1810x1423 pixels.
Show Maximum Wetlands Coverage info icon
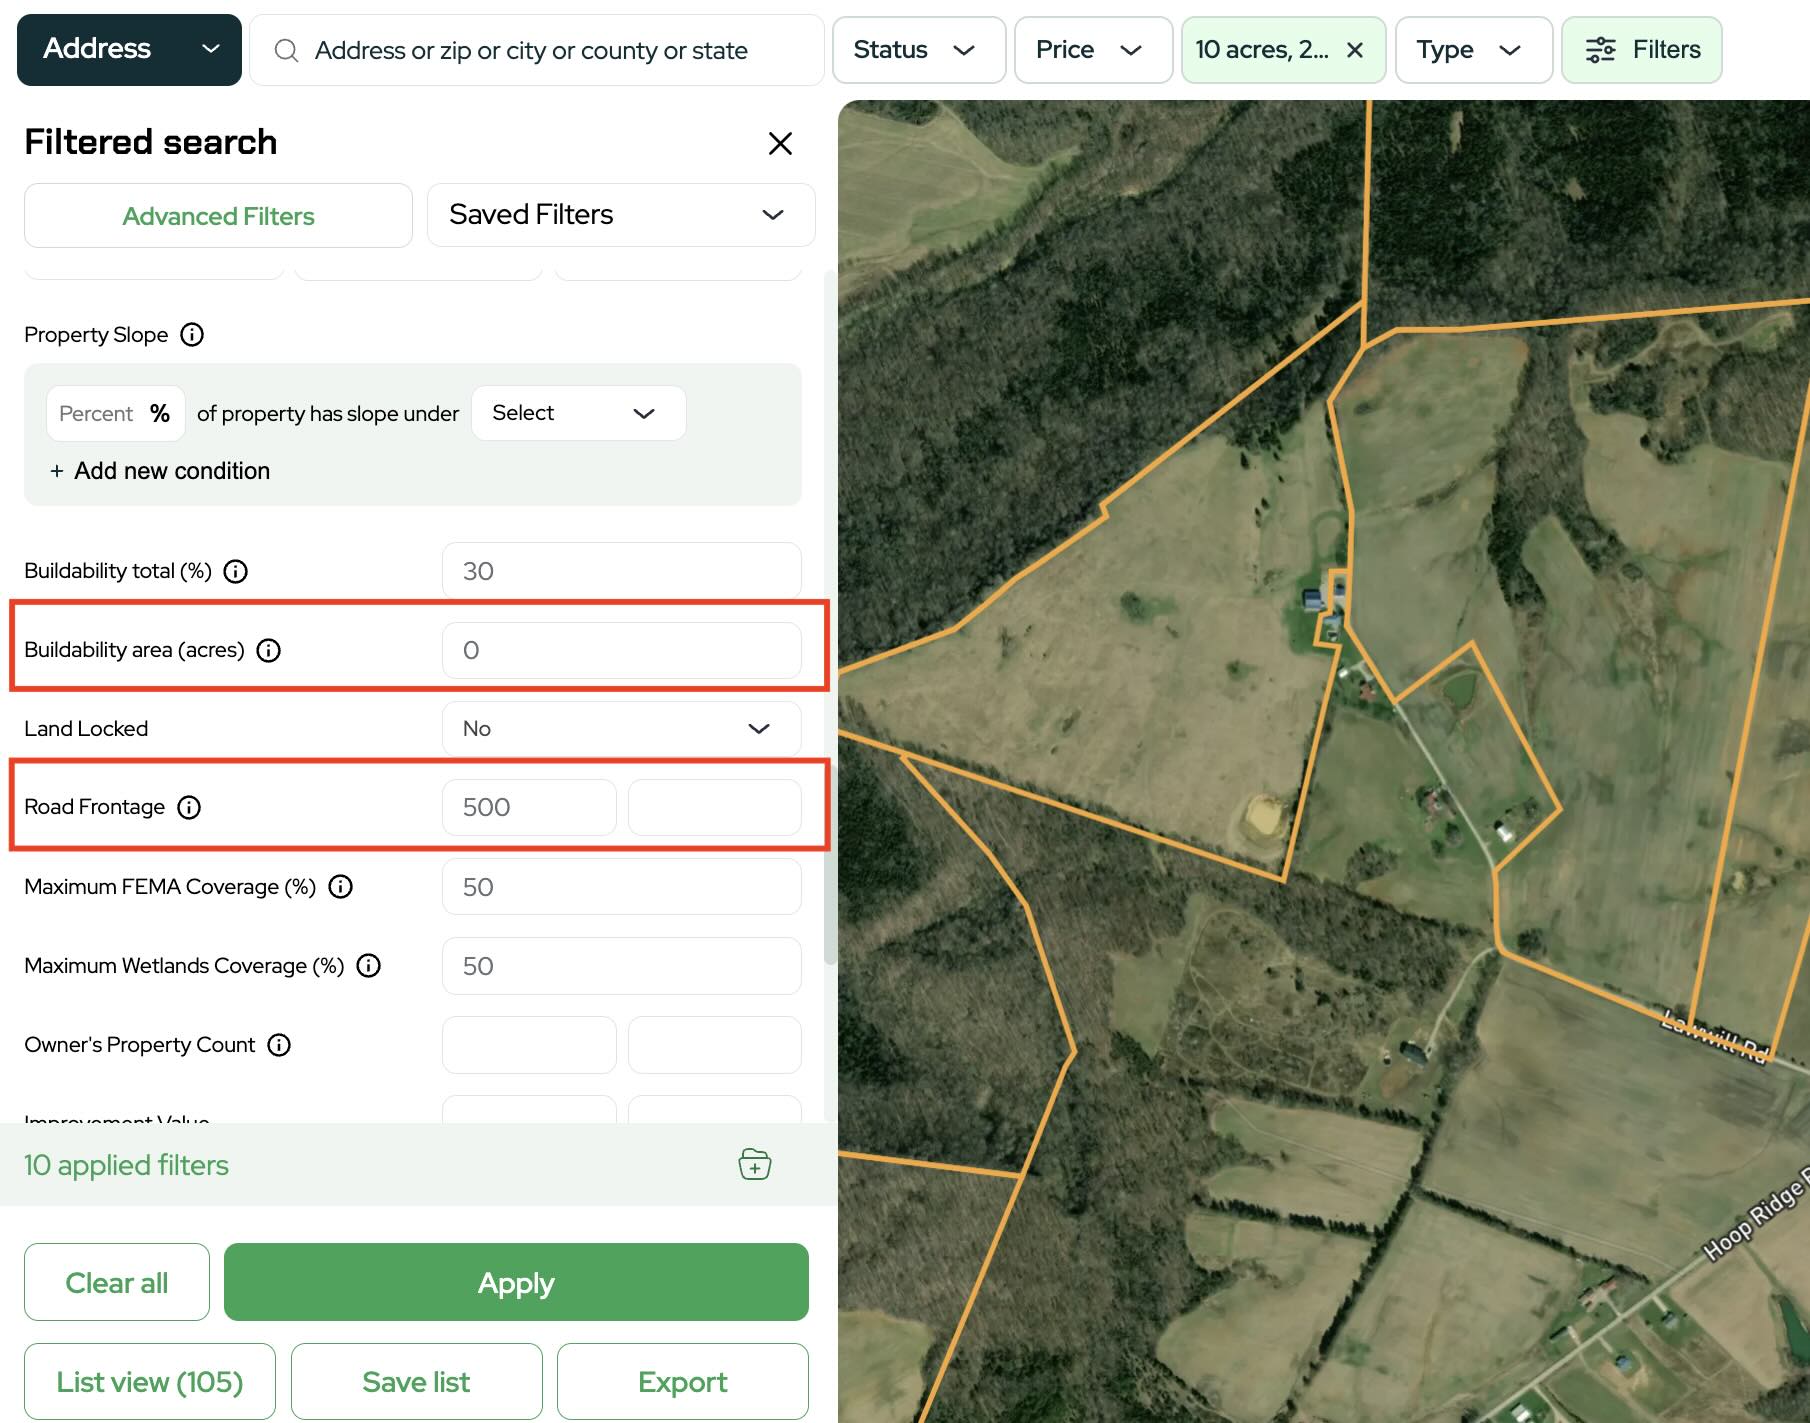point(369,966)
